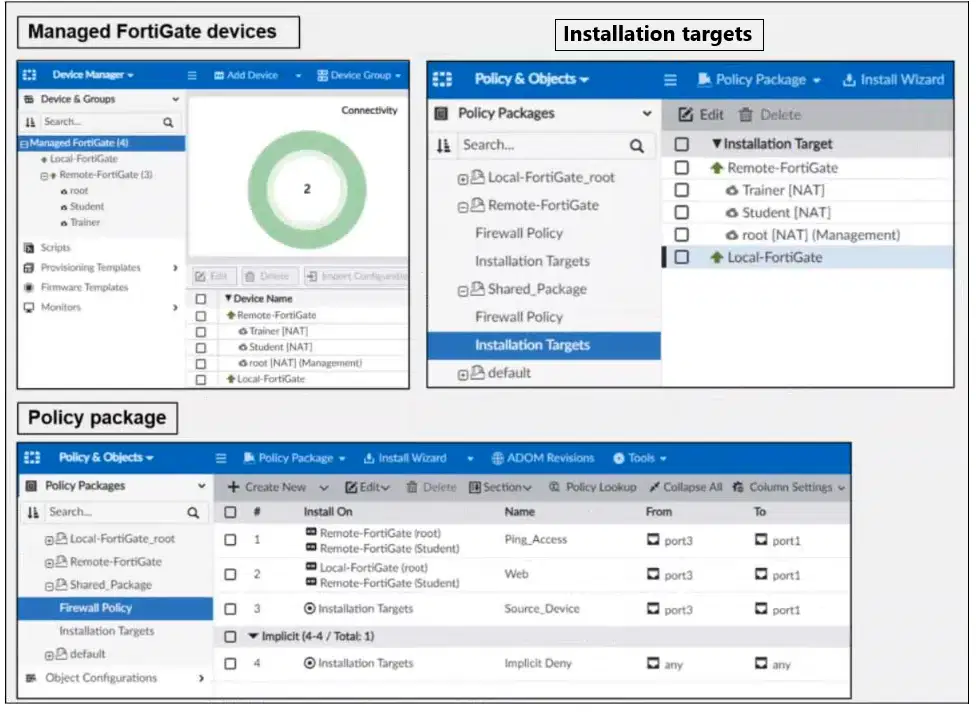Check root [NAT] (Management) target checkbox
The image size is (976, 712).
[682, 235]
